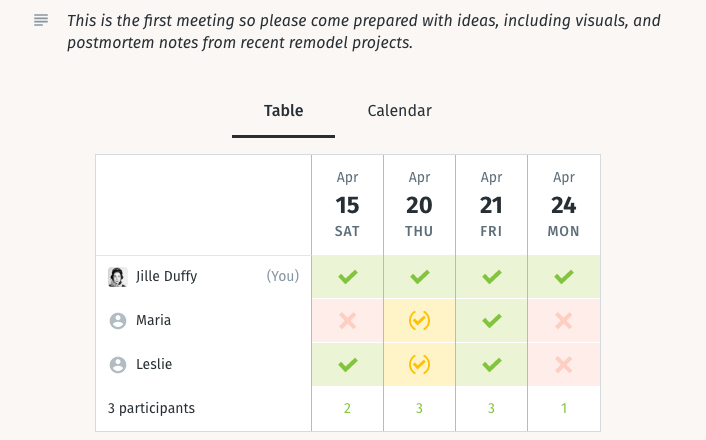Click the description lines icon beside the meeting note
This screenshot has height=440, width=706.
click(x=41, y=20)
